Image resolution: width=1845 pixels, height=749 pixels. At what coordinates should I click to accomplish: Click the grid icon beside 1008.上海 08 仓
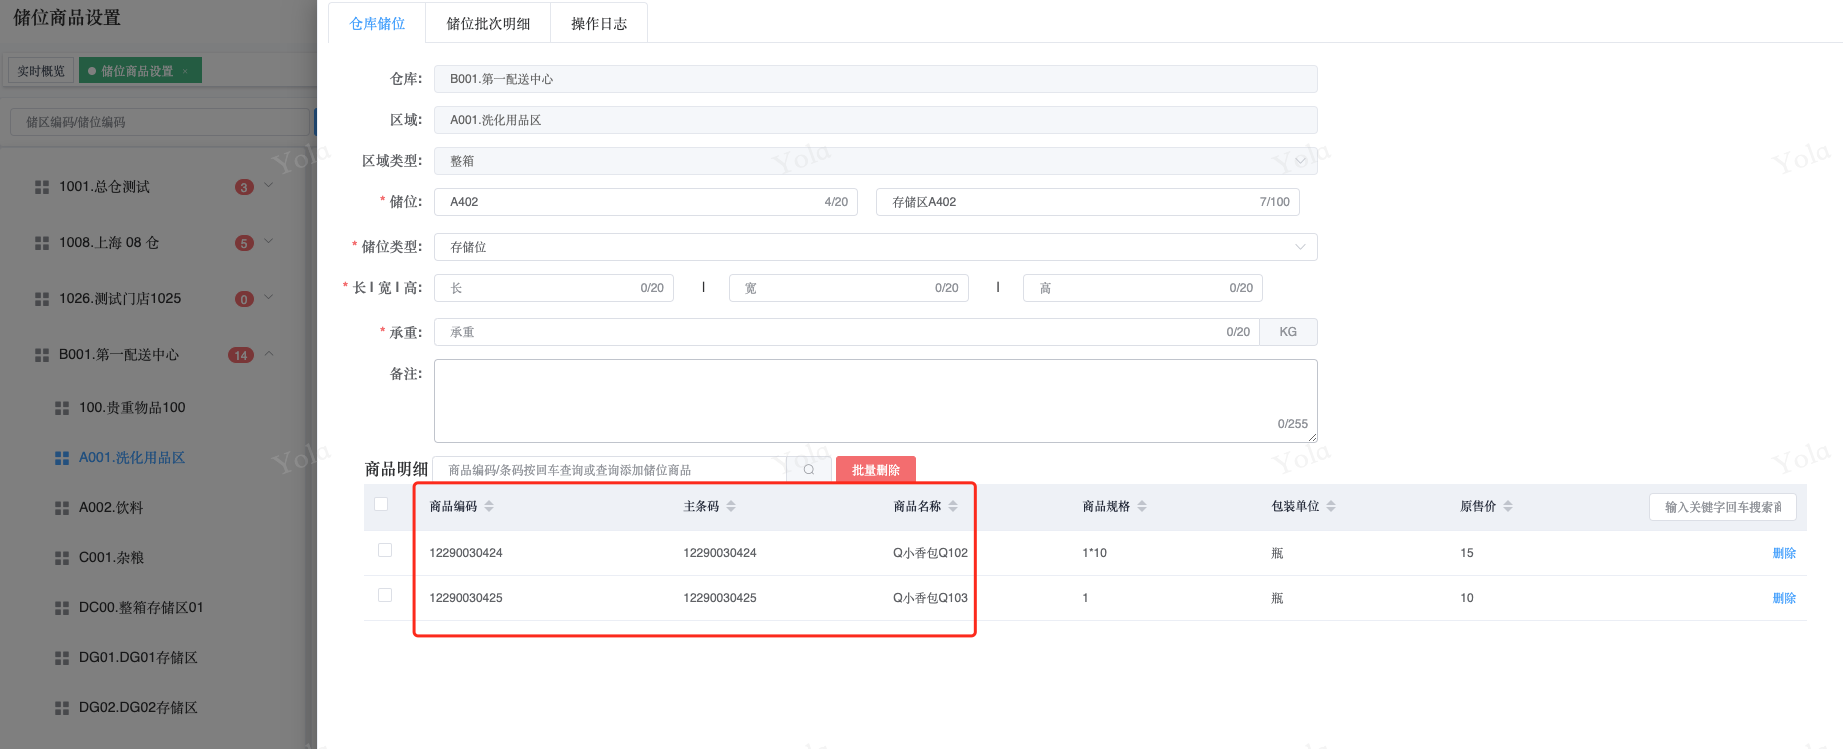[42, 243]
